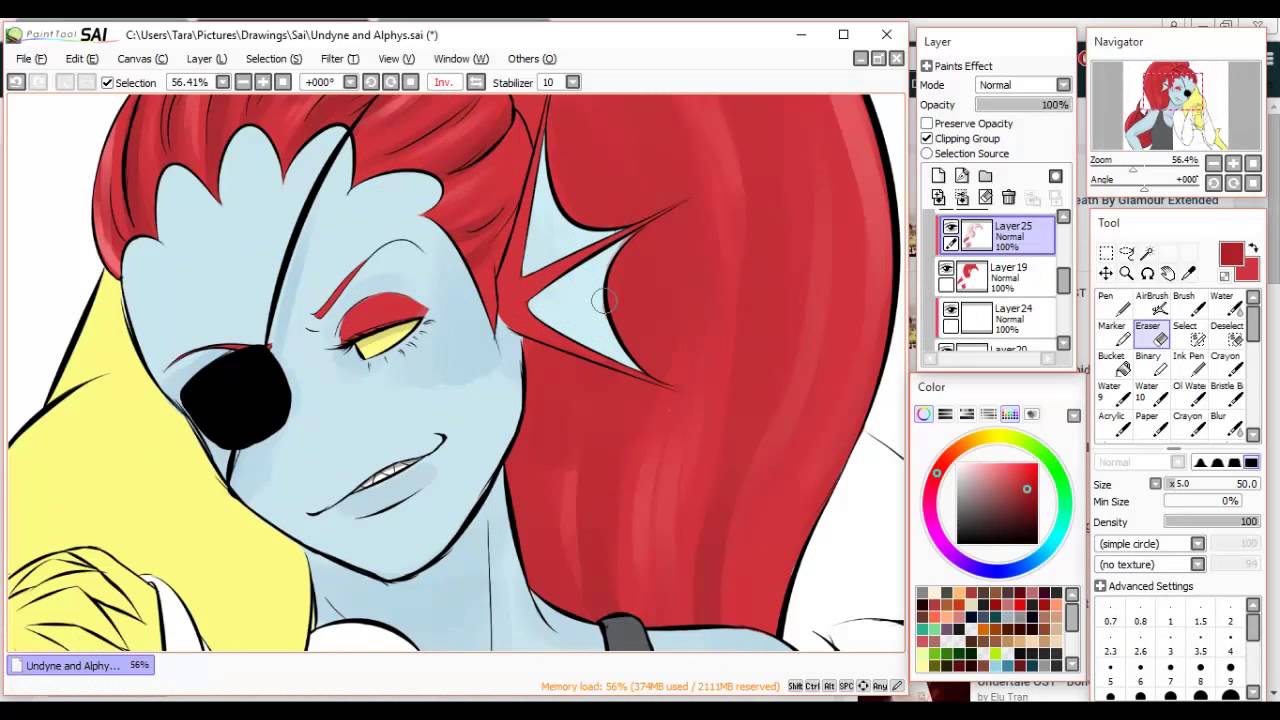The height and width of the screenshot is (720, 1280).
Task: Hide Layer19 with its eye icon
Action: (x=946, y=268)
